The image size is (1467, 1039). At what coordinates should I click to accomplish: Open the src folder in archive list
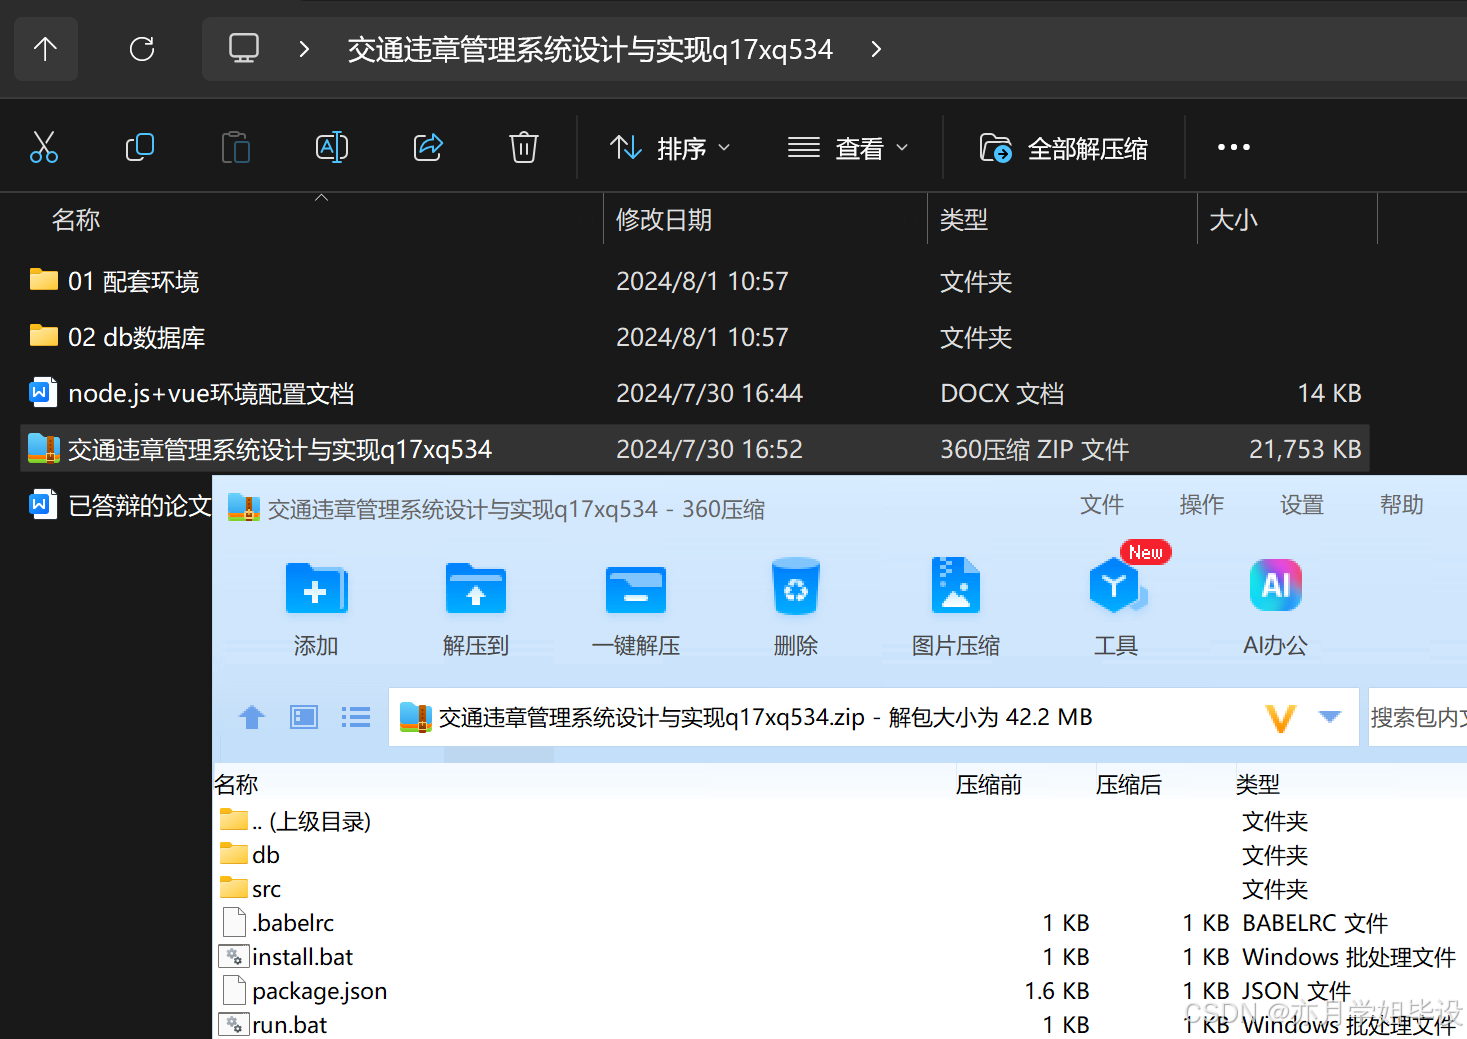265,888
